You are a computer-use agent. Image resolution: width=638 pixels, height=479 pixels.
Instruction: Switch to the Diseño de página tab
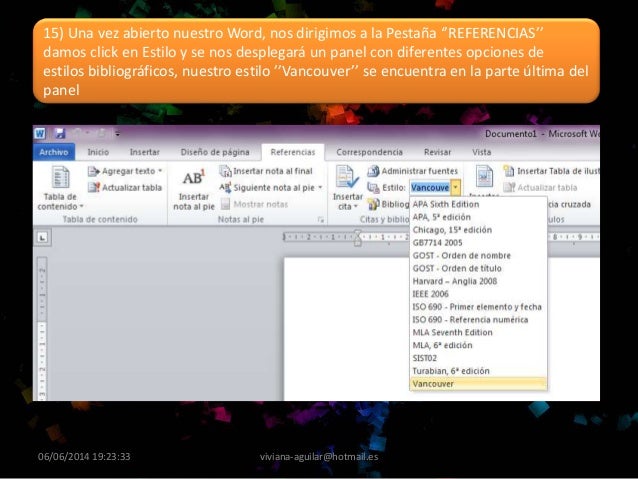click(x=215, y=152)
